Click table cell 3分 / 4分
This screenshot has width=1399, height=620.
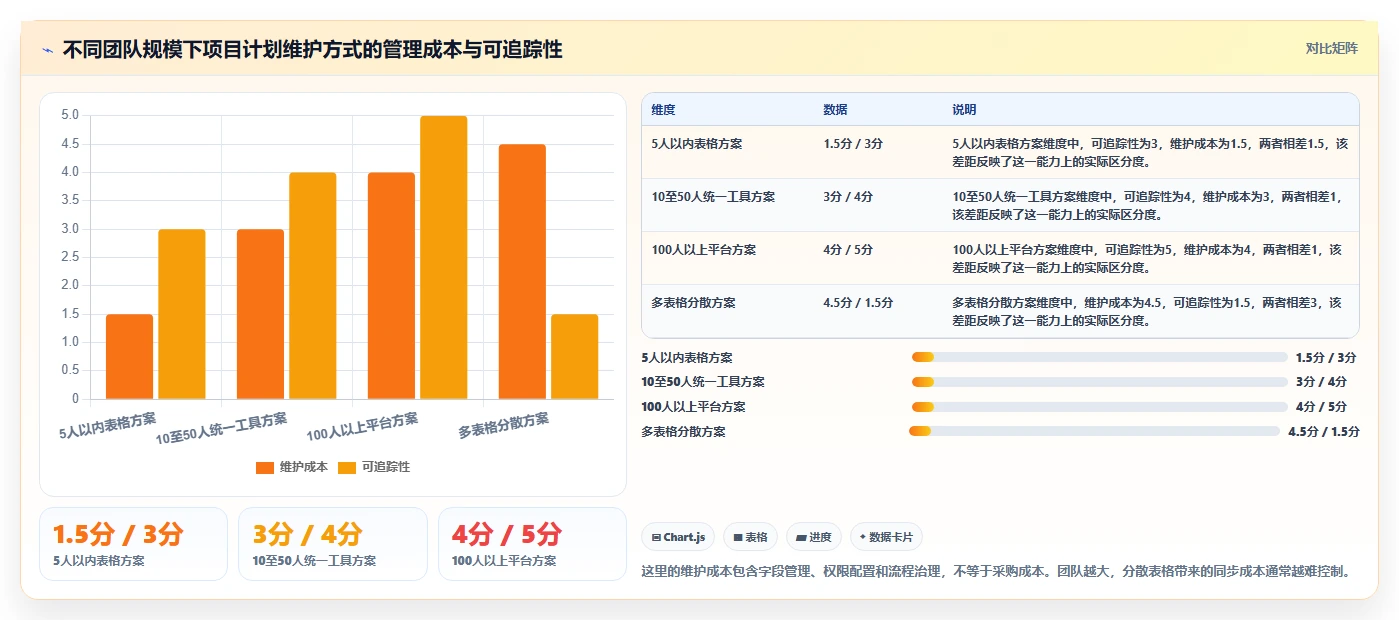(x=848, y=197)
